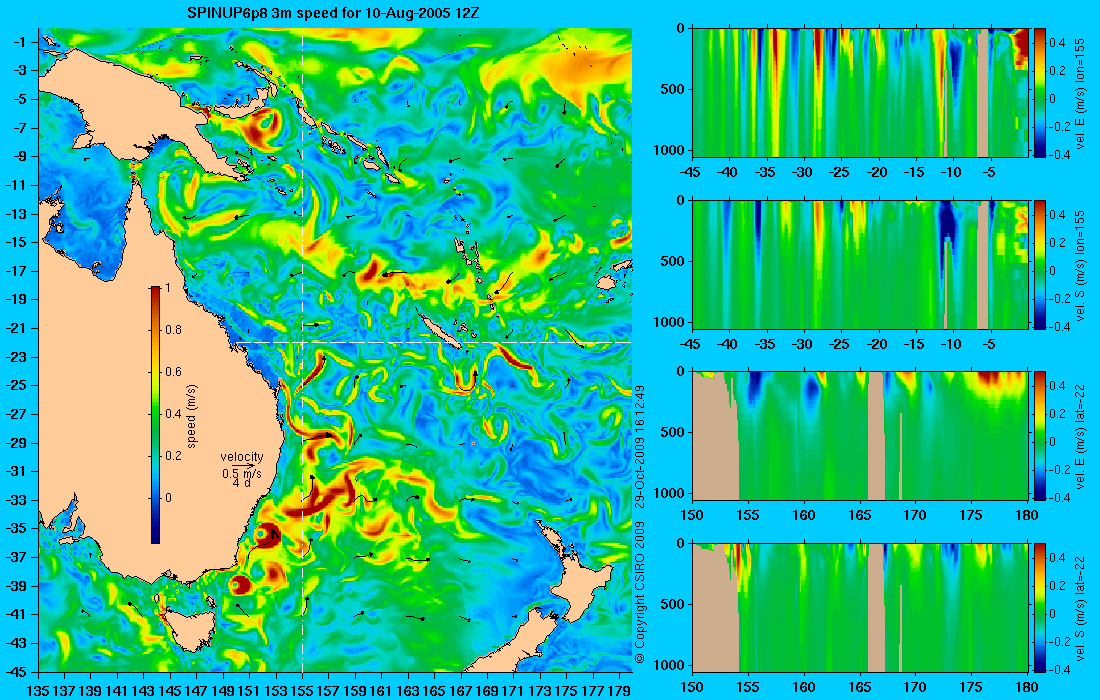
Task: Click the "1000" depth tick of the vel. S lat=-22 plot
Action: (x=671, y=665)
